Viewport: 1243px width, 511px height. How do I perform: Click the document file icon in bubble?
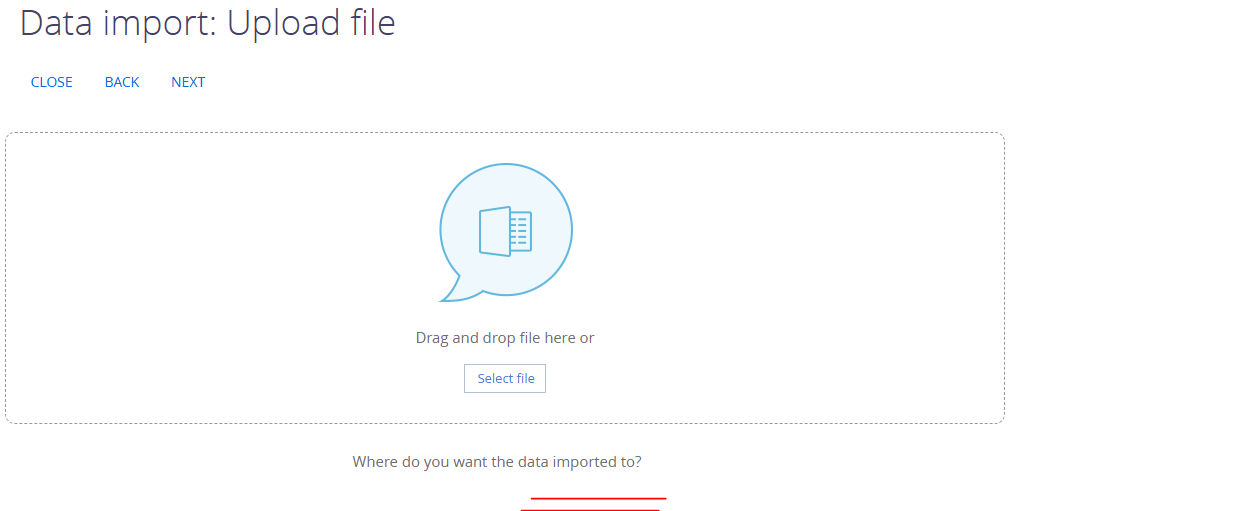(x=506, y=231)
